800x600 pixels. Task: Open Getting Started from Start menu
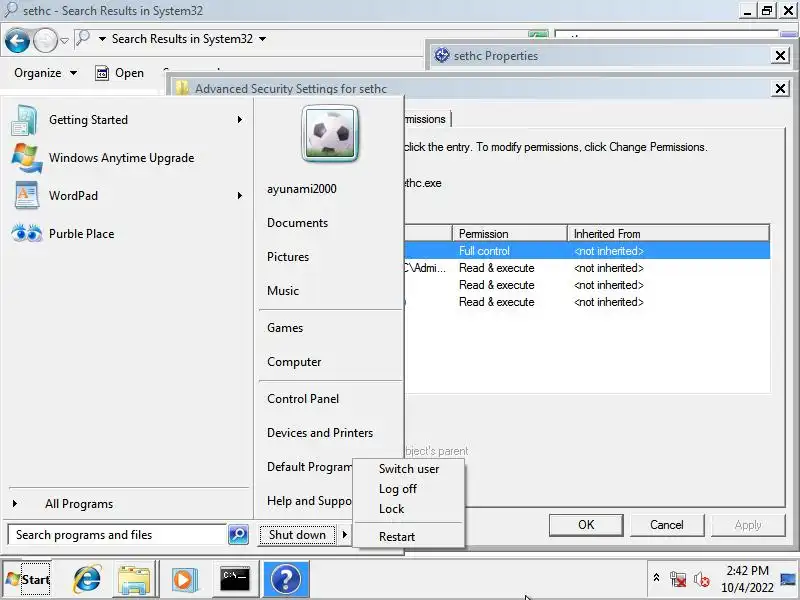tap(125, 120)
